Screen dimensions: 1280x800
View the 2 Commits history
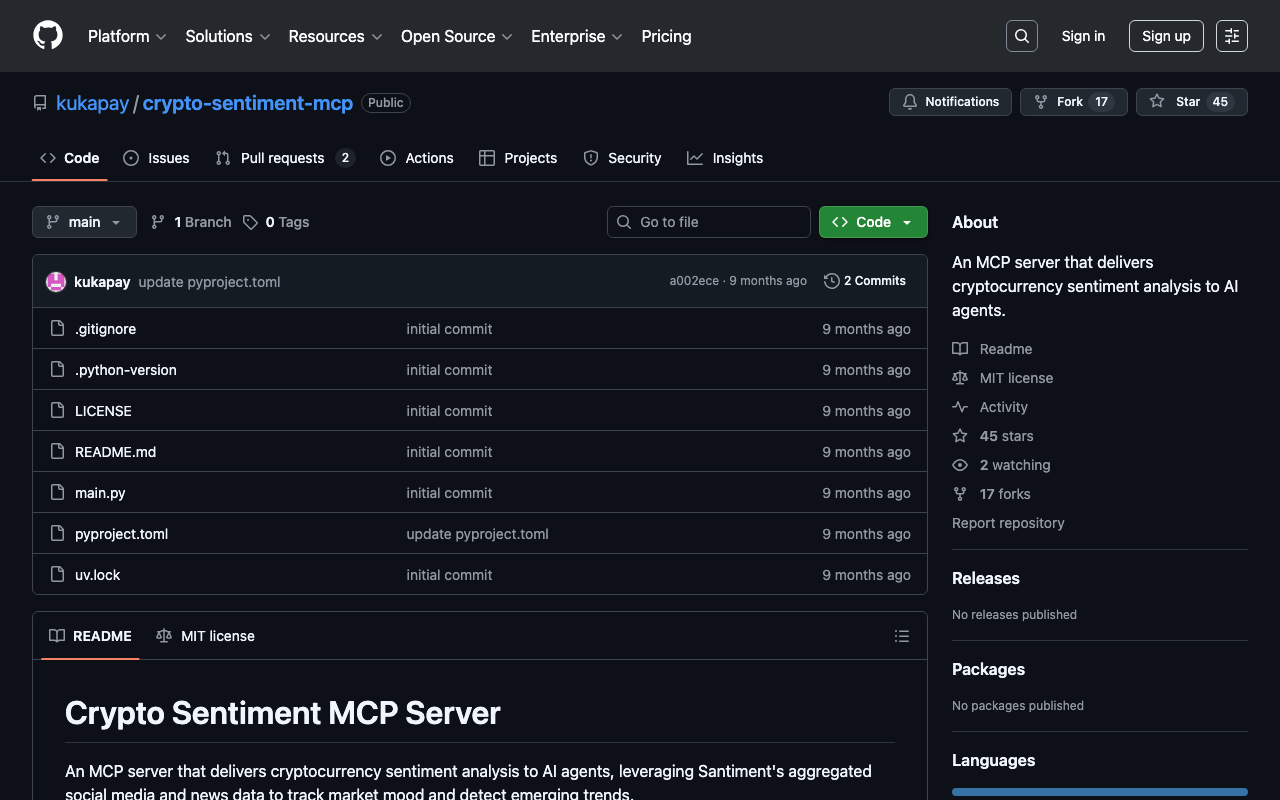(865, 281)
